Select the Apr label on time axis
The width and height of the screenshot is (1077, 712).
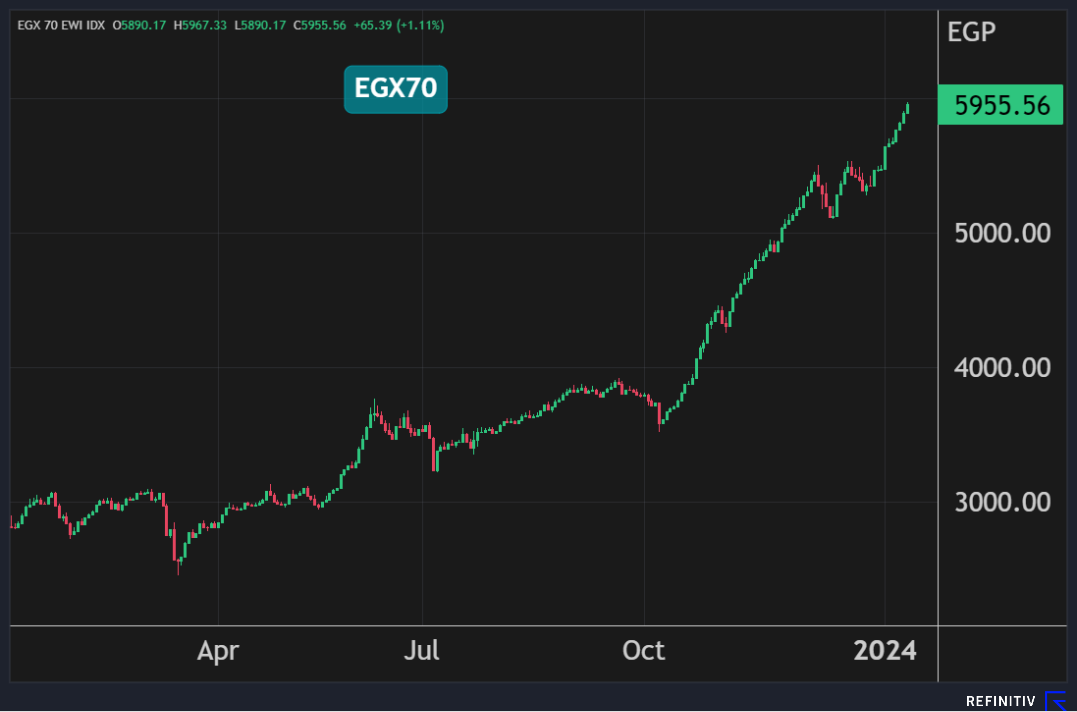[x=218, y=651]
